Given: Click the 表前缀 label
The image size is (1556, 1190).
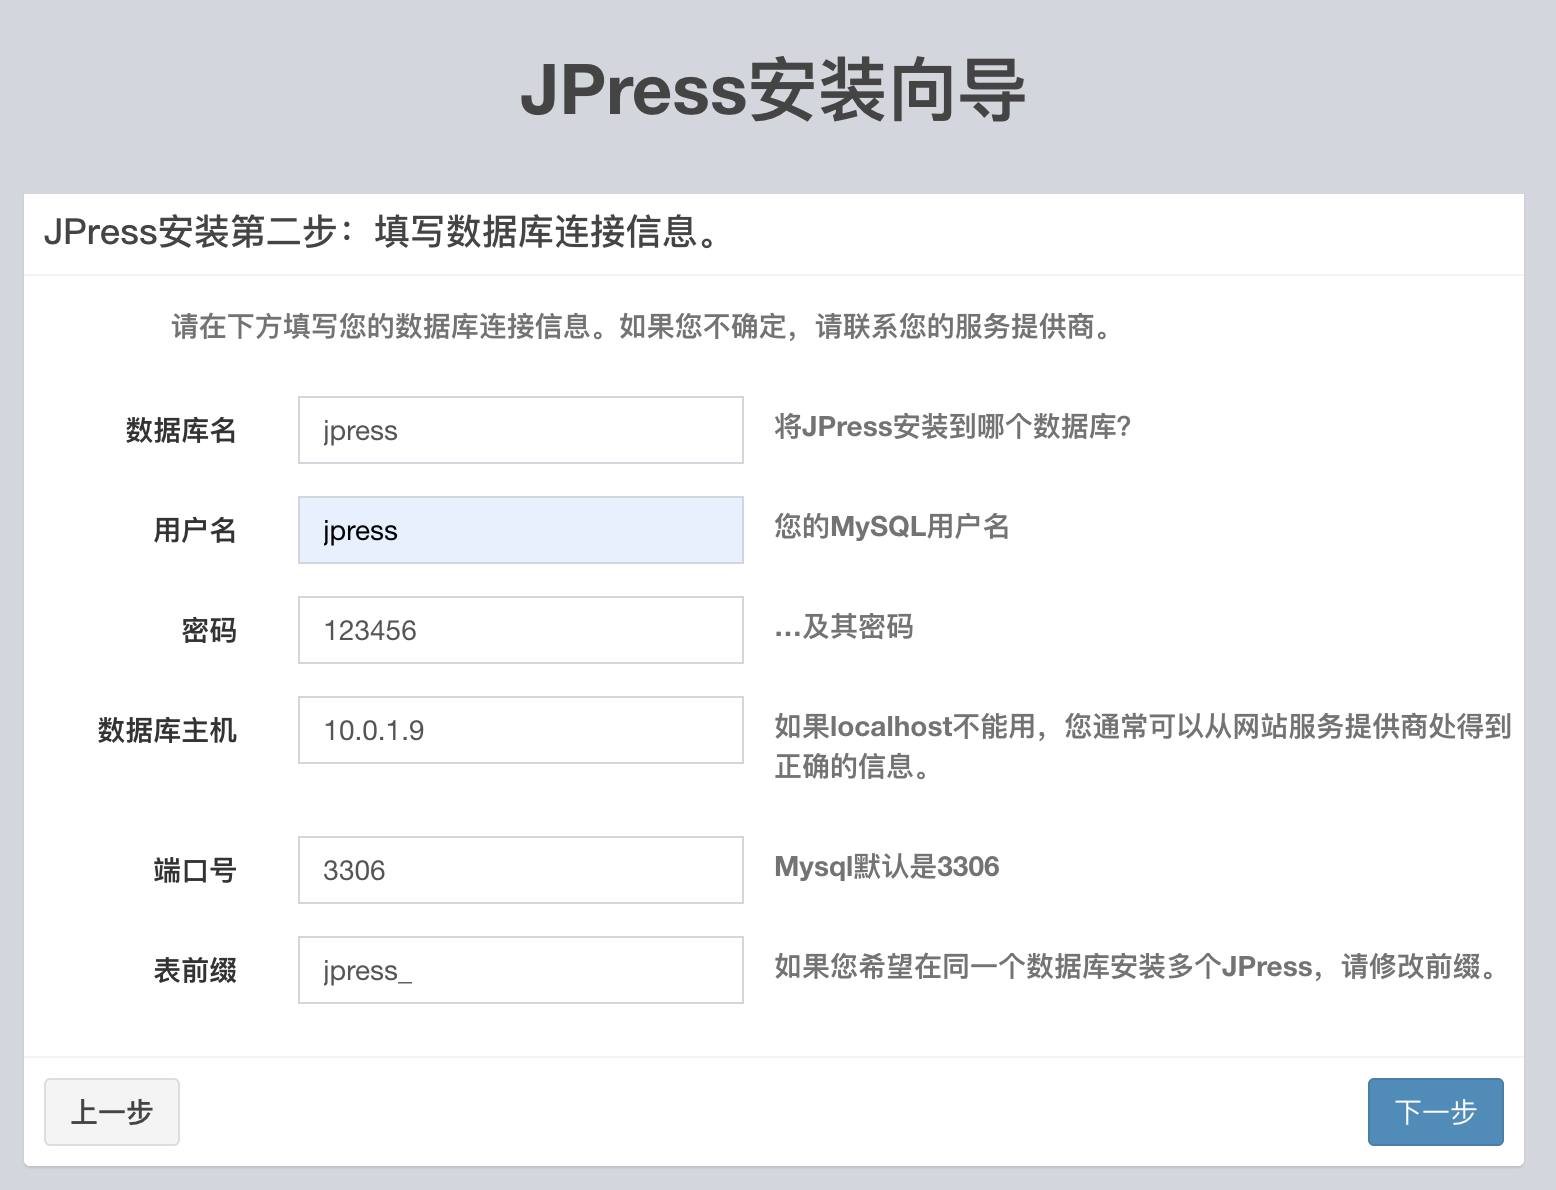Looking at the screenshot, I should coord(195,970).
